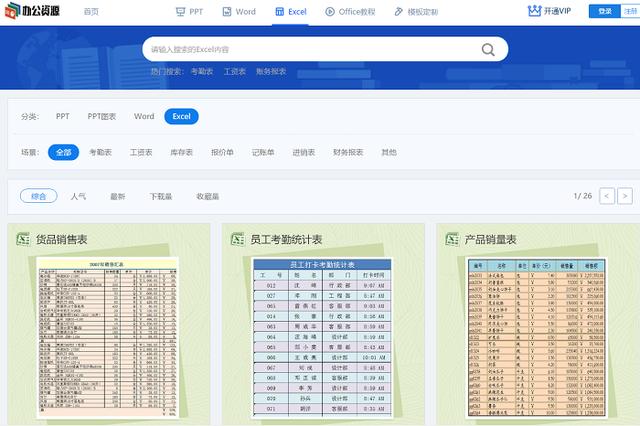This screenshot has width=640, height=426.
Task: Click the 货品销售表 card title
Action: click(x=62, y=240)
